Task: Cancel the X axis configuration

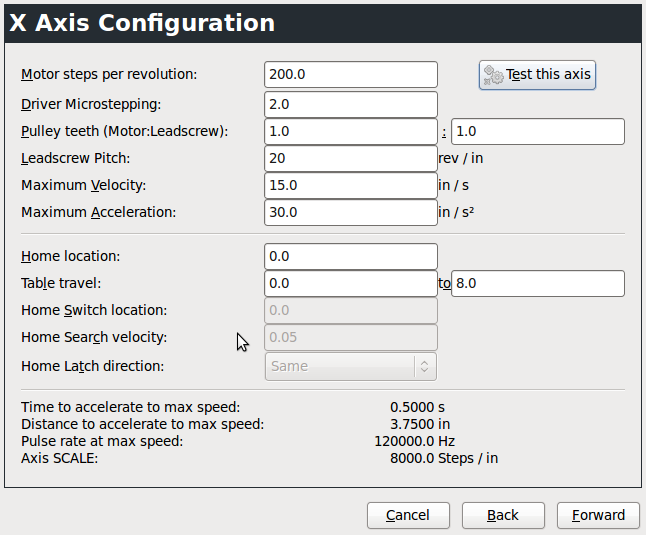Action: 408,515
